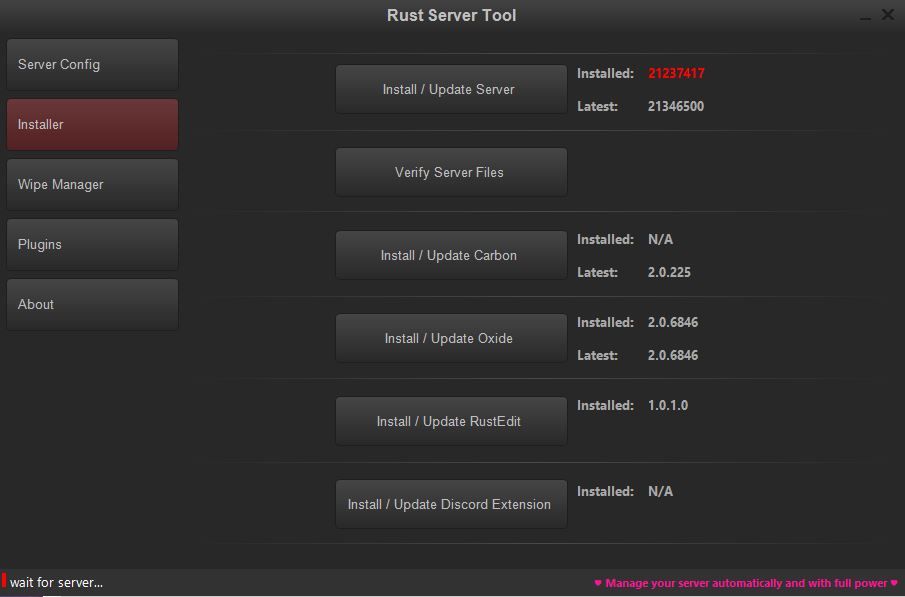Click the red status indicator bar

click(x=4, y=581)
